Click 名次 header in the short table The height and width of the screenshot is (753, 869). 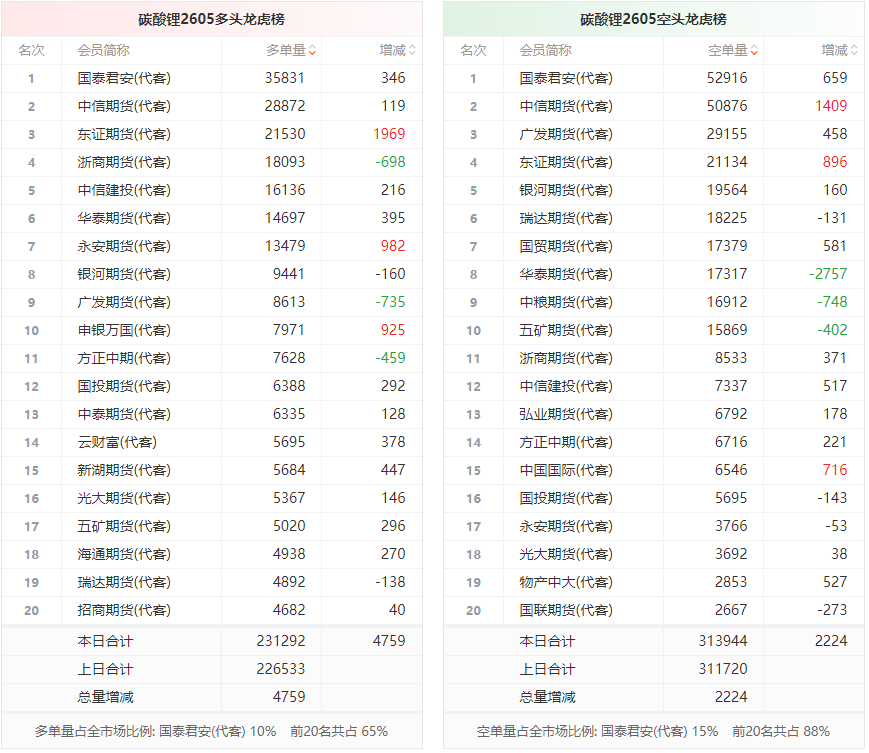pyautogui.click(x=473, y=50)
